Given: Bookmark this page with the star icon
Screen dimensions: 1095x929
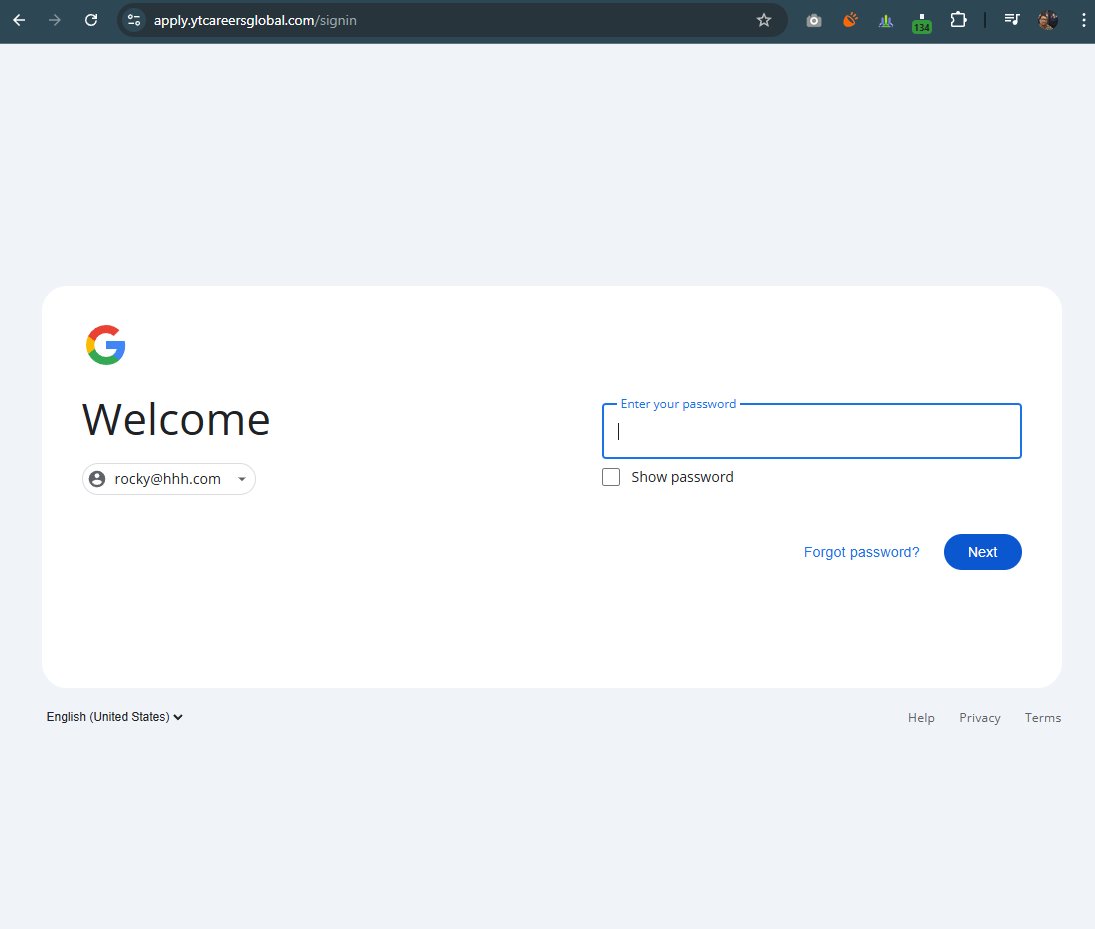Looking at the screenshot, I should [x=764, y=20].
